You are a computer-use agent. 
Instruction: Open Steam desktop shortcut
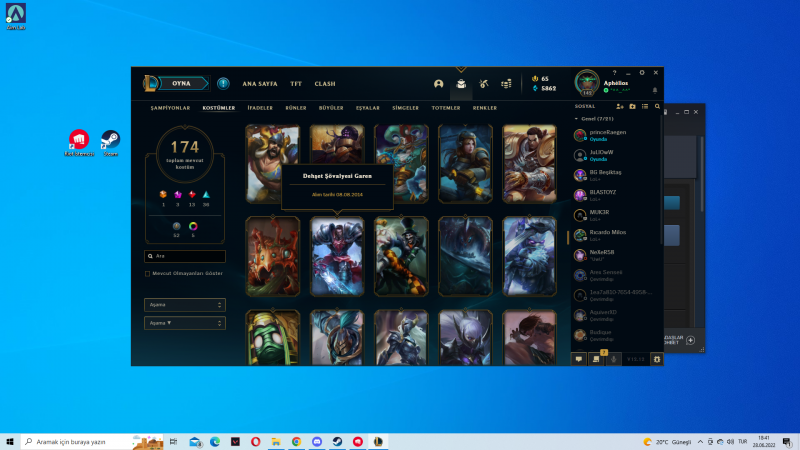coord(110,142)
